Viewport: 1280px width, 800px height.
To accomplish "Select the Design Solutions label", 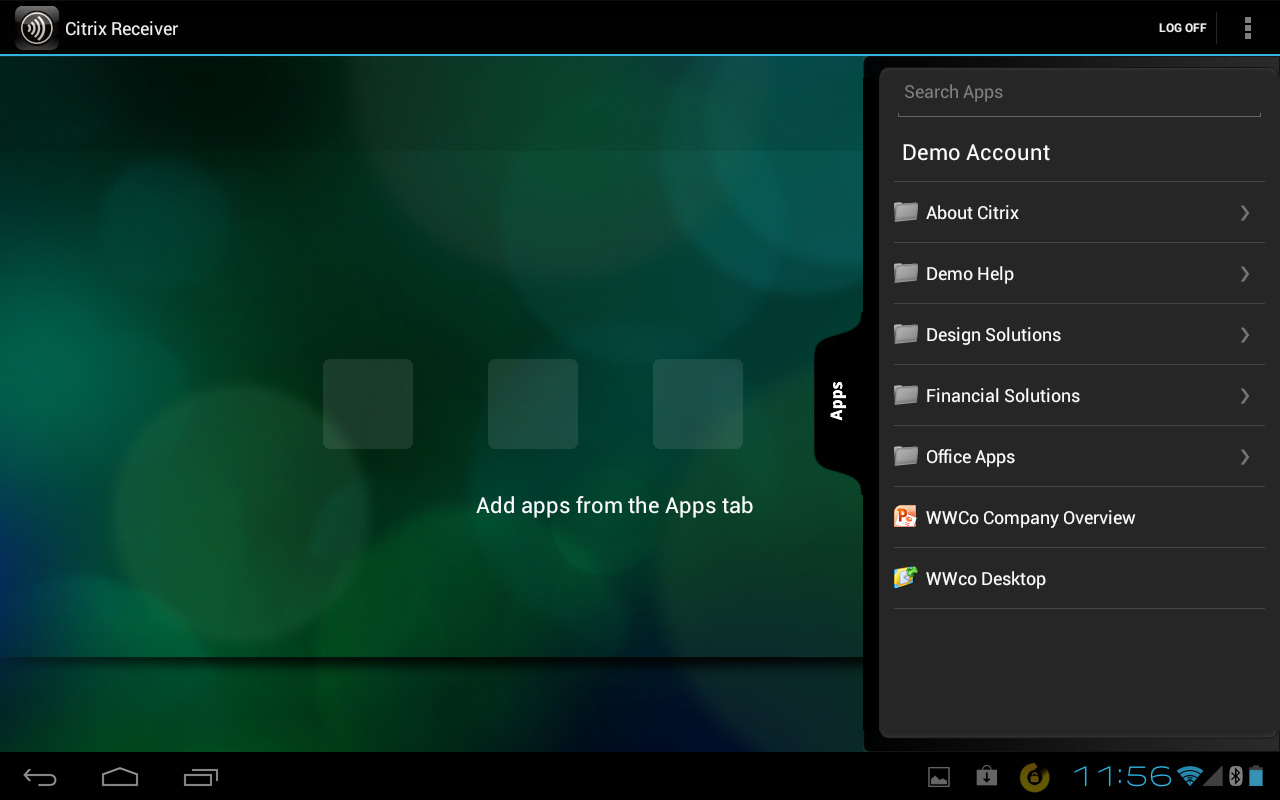I will [993, 335].
